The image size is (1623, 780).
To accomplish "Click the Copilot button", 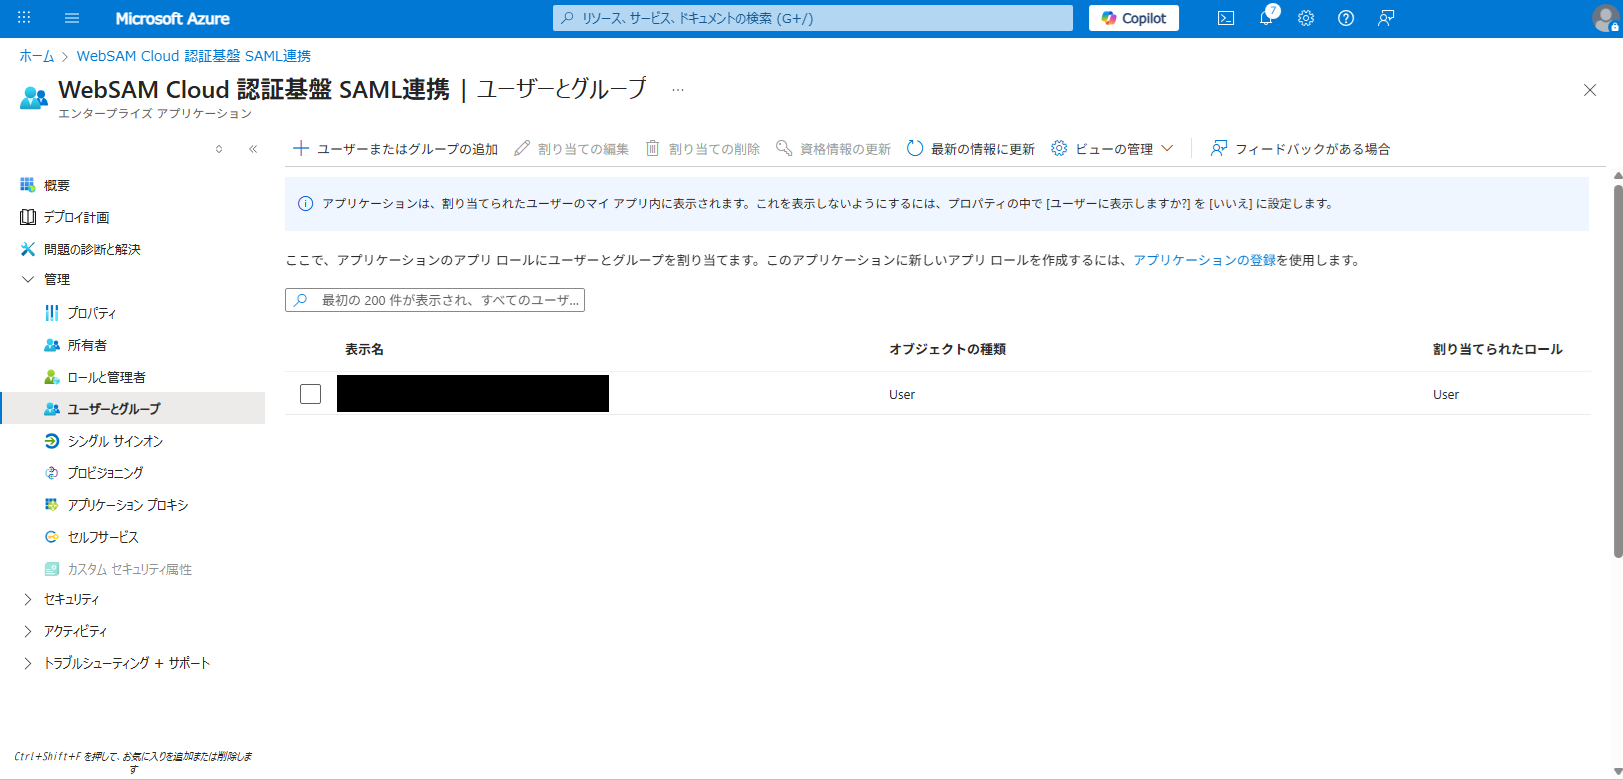I will 1133,18.
